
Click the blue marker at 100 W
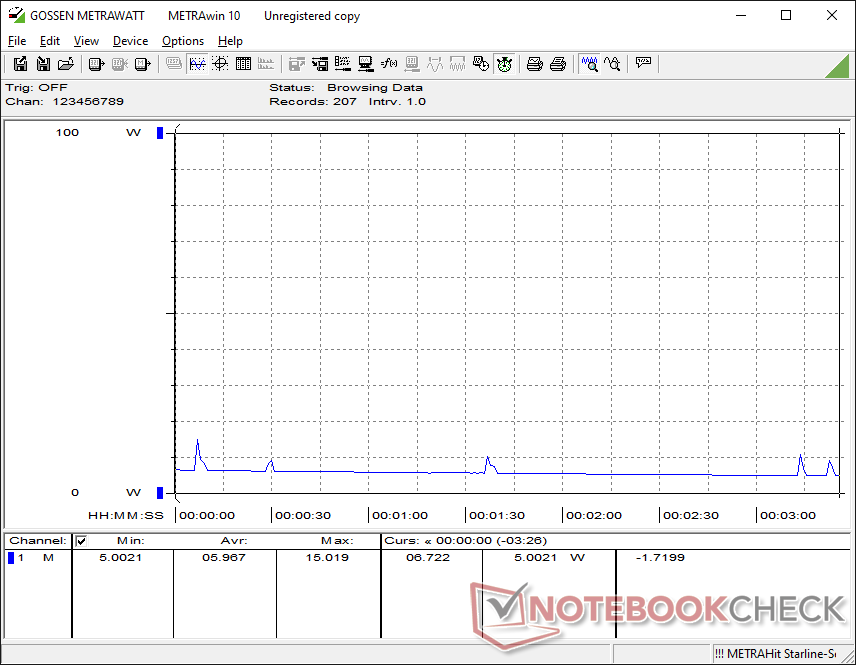[159, 133]
